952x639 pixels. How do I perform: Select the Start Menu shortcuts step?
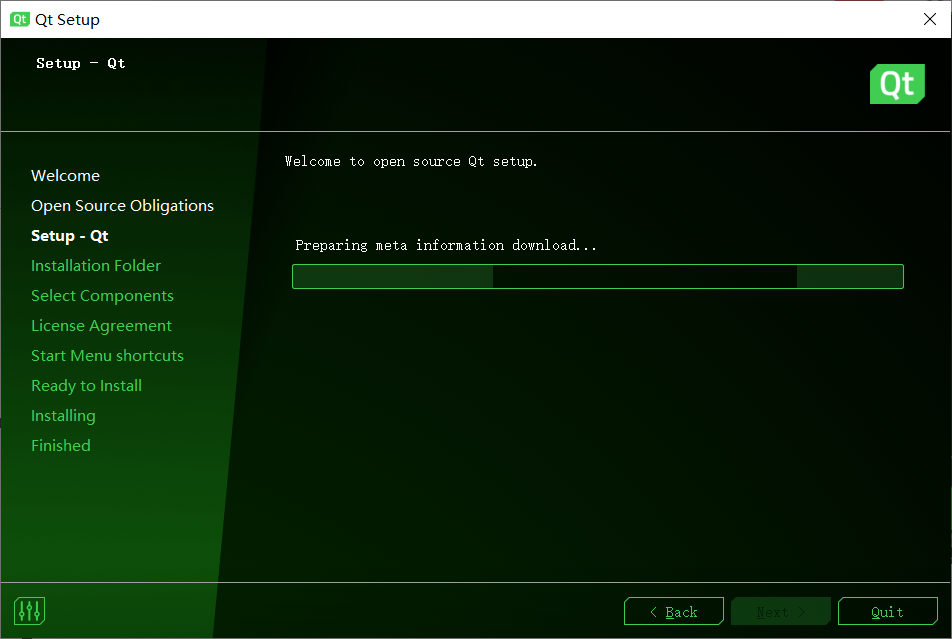tap(107, 355)
